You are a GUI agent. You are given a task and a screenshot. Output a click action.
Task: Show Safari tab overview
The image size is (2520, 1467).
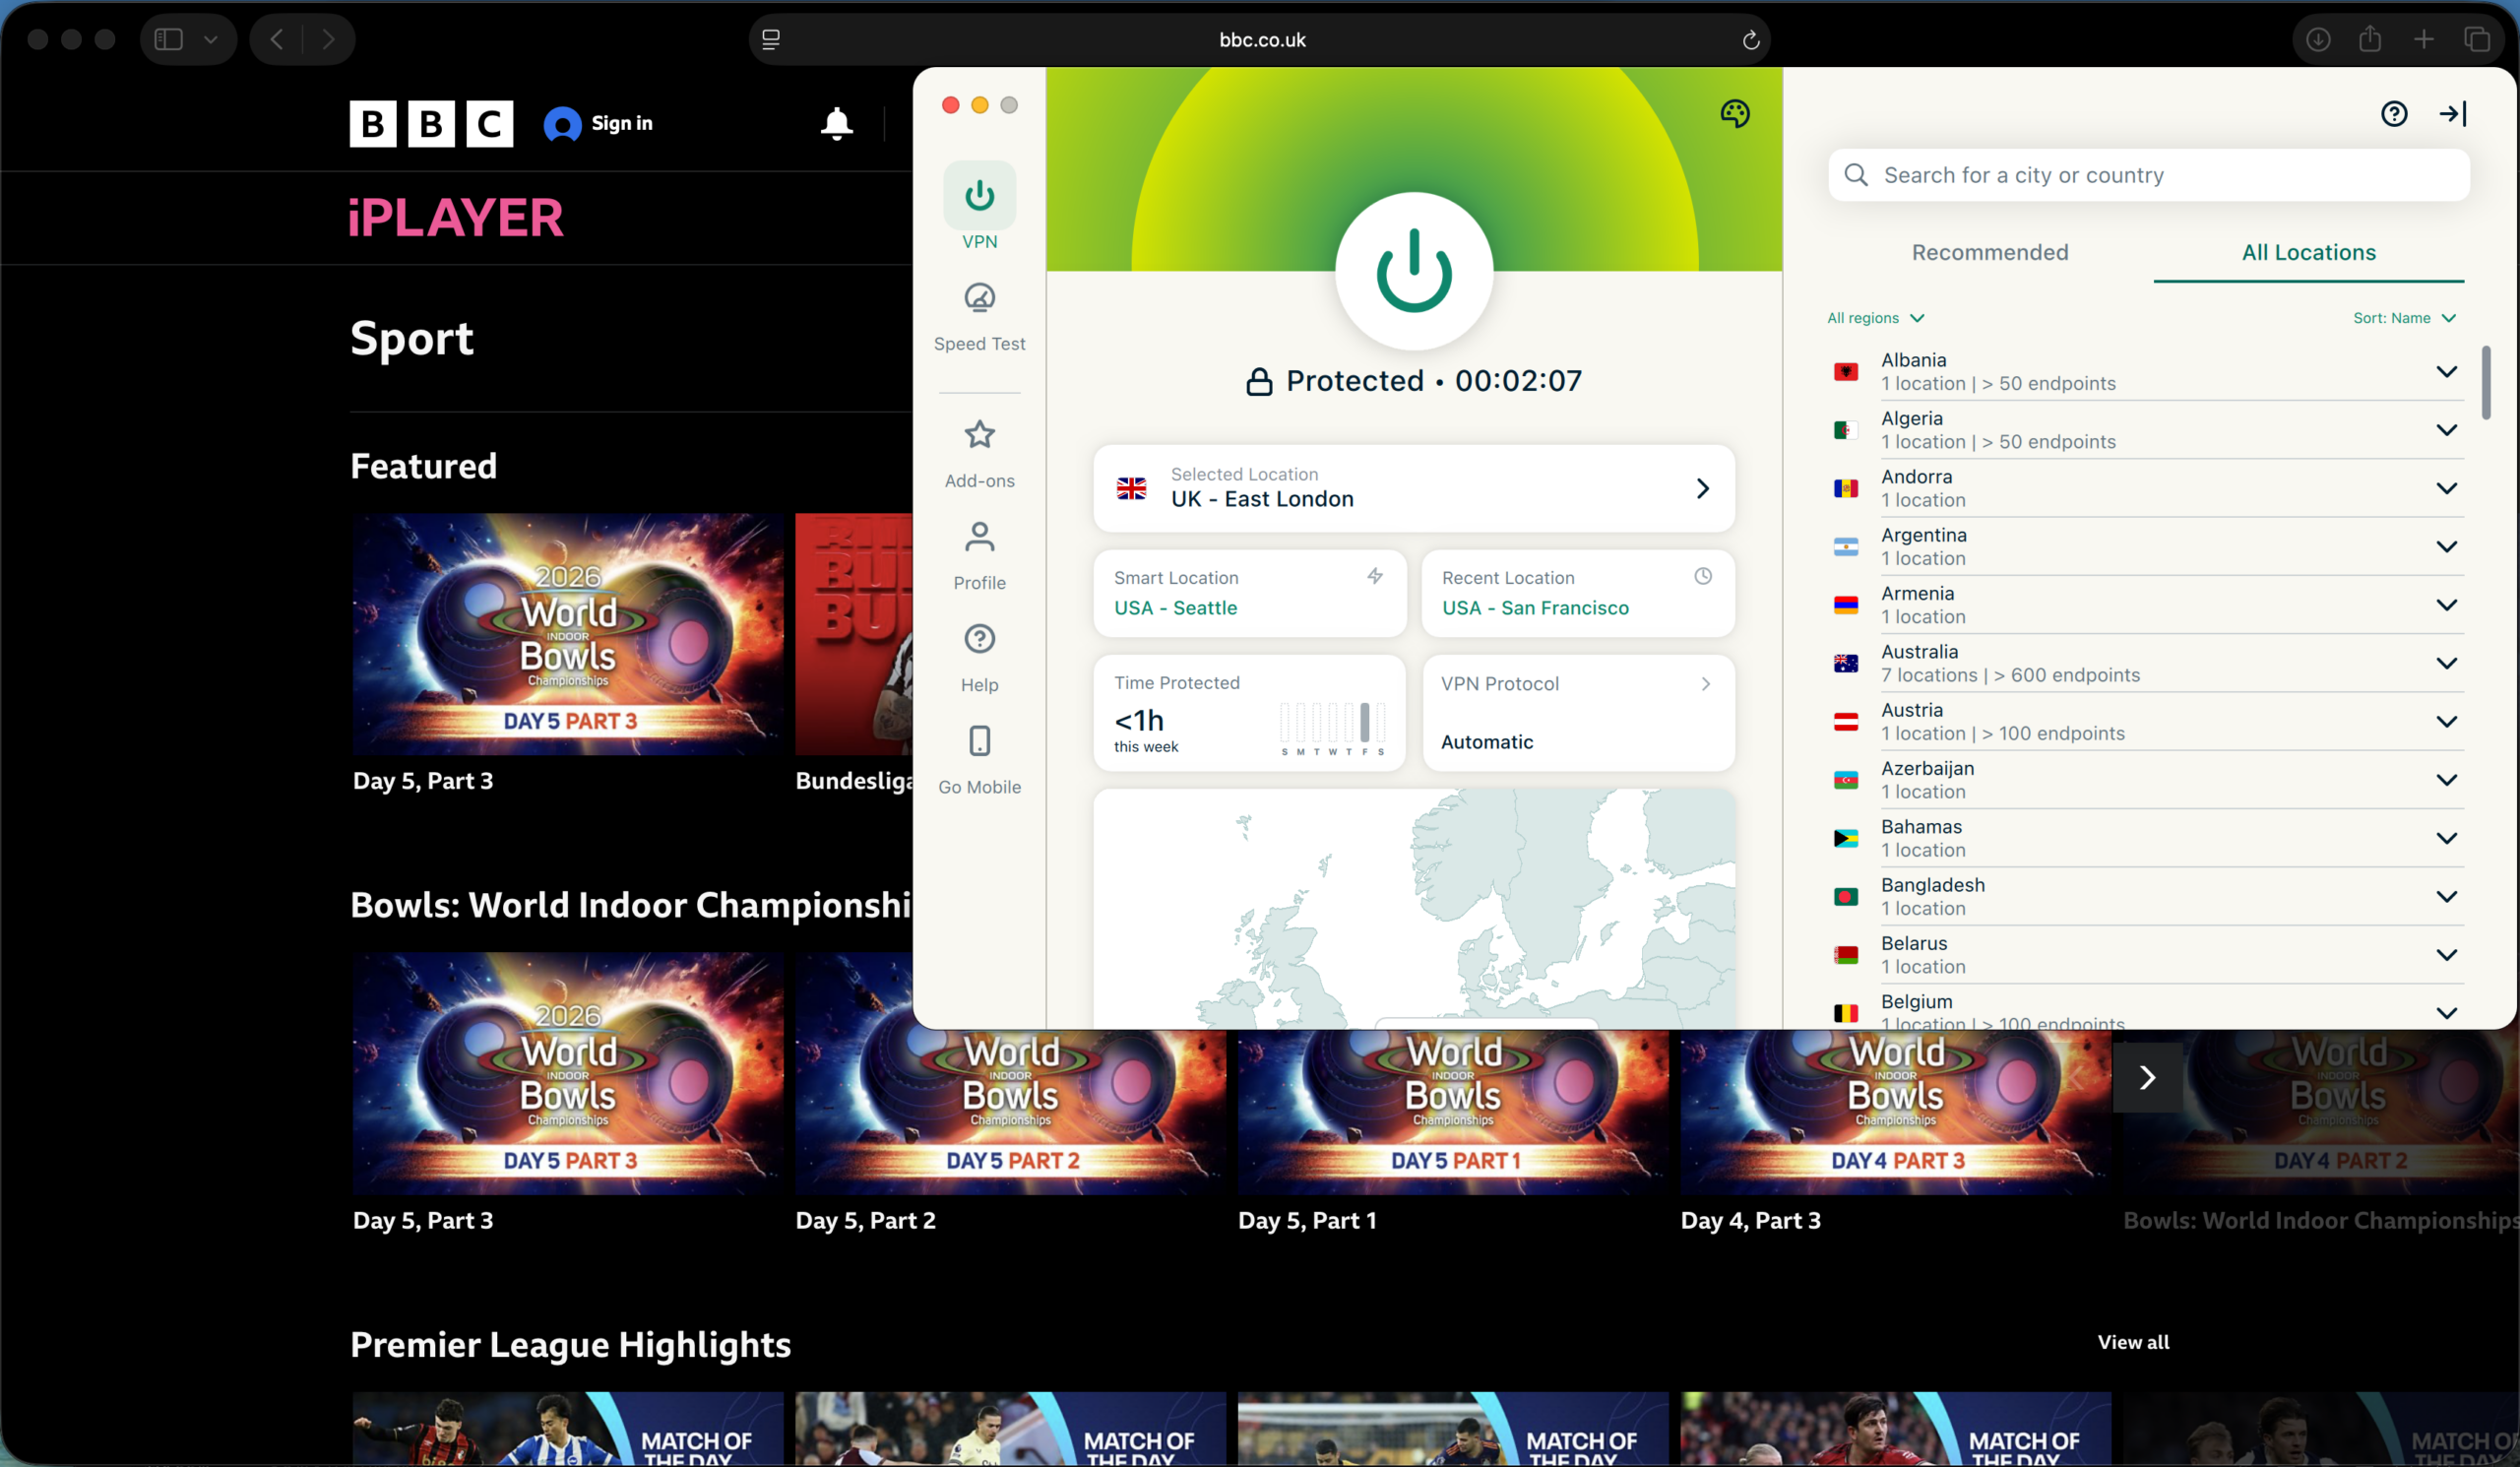pyautogui.click(x=2477, y=39)
